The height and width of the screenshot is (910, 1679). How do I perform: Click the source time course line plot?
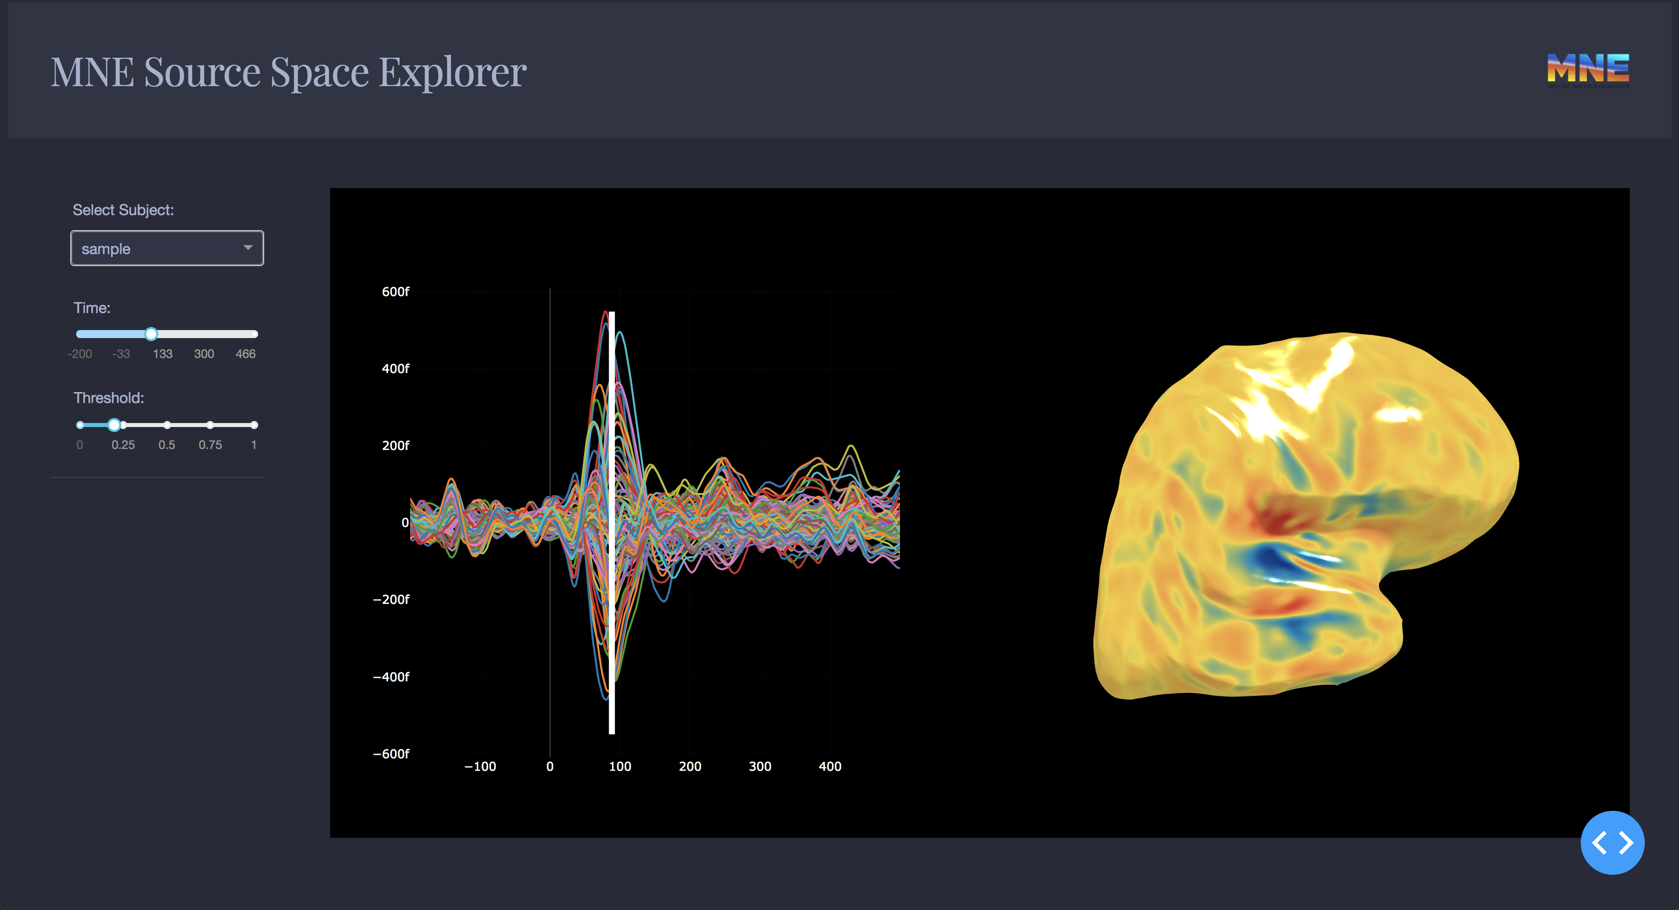655,523
